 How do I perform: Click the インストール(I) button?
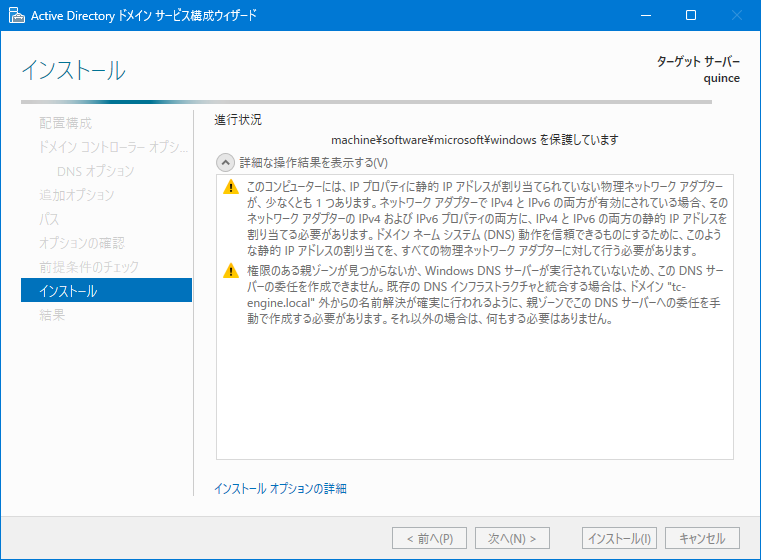619,538
